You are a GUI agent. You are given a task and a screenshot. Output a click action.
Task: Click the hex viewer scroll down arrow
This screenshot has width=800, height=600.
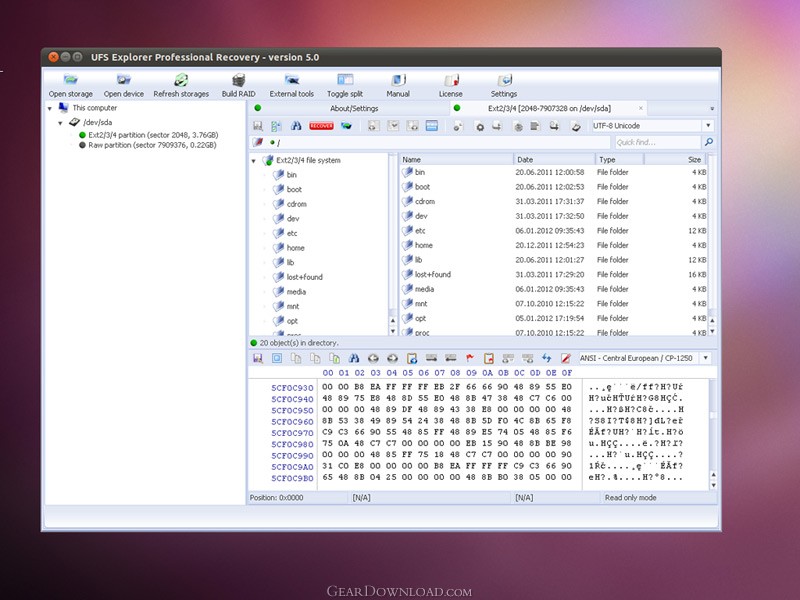(x=713, y=485)
